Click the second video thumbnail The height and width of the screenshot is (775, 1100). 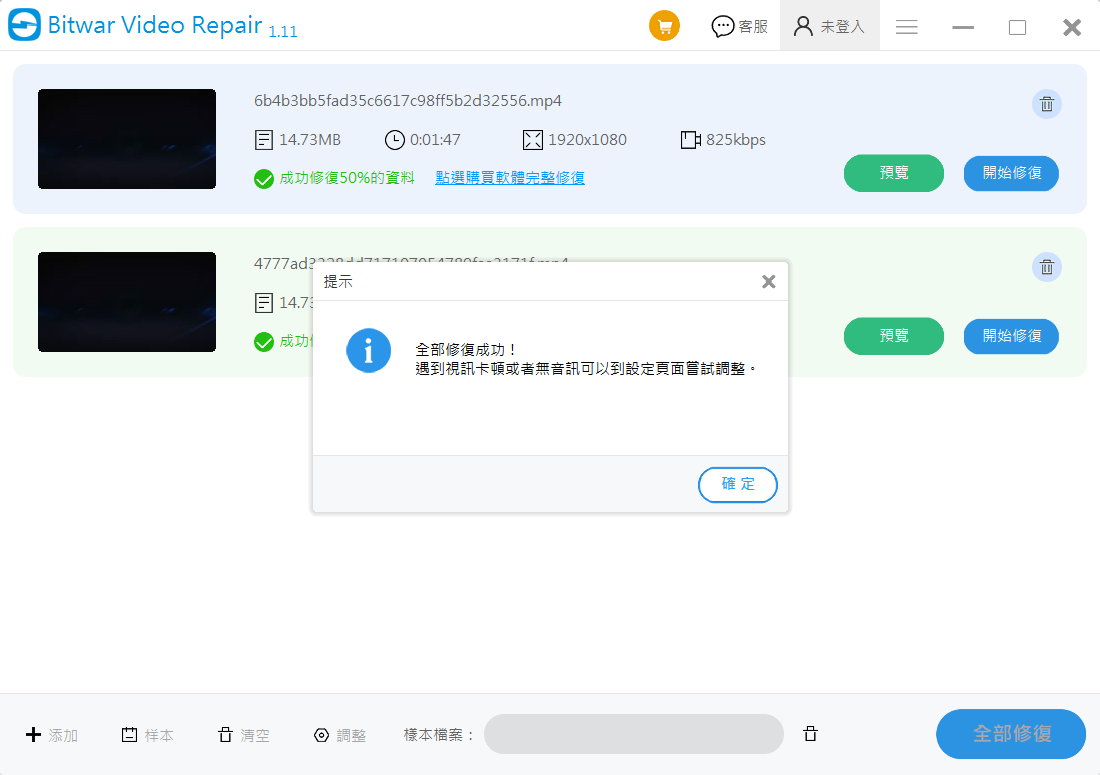[x=127, y=302]
